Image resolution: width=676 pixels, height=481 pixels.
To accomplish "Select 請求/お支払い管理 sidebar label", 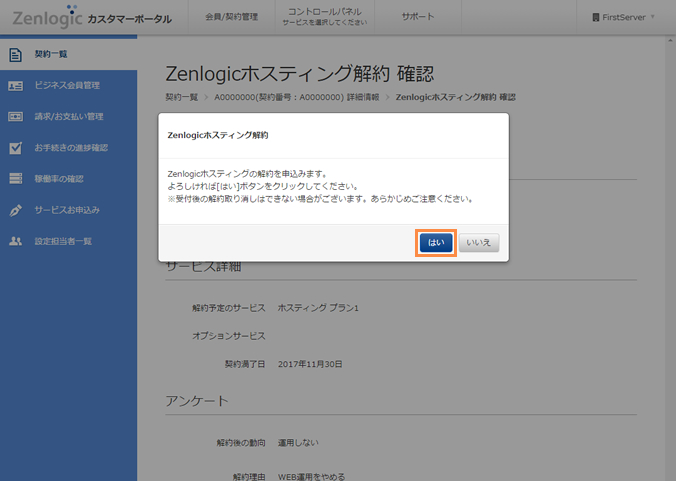I will 68,116.
